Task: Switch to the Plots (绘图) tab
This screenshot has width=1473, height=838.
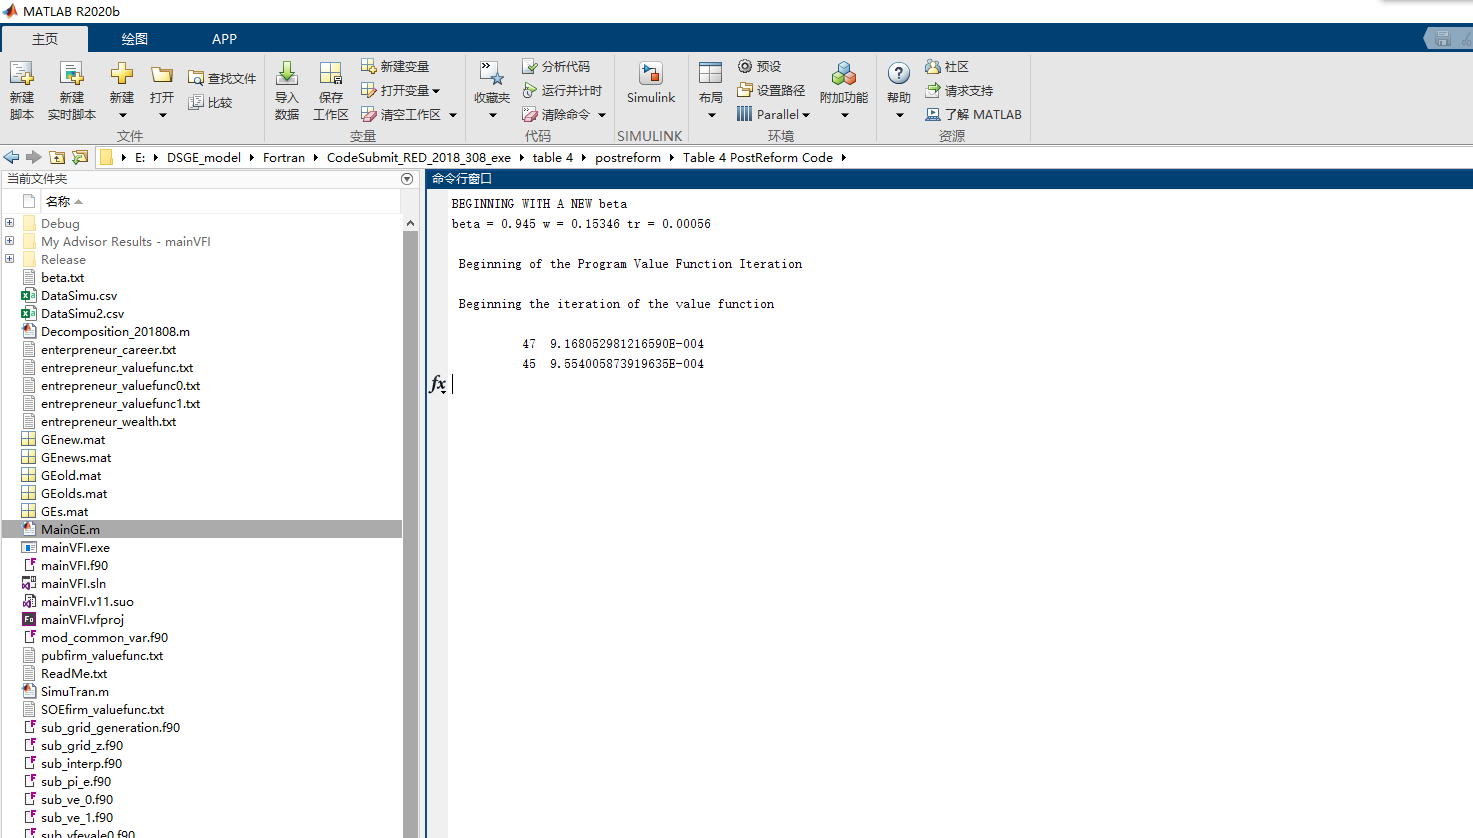Action: [135, 39]
